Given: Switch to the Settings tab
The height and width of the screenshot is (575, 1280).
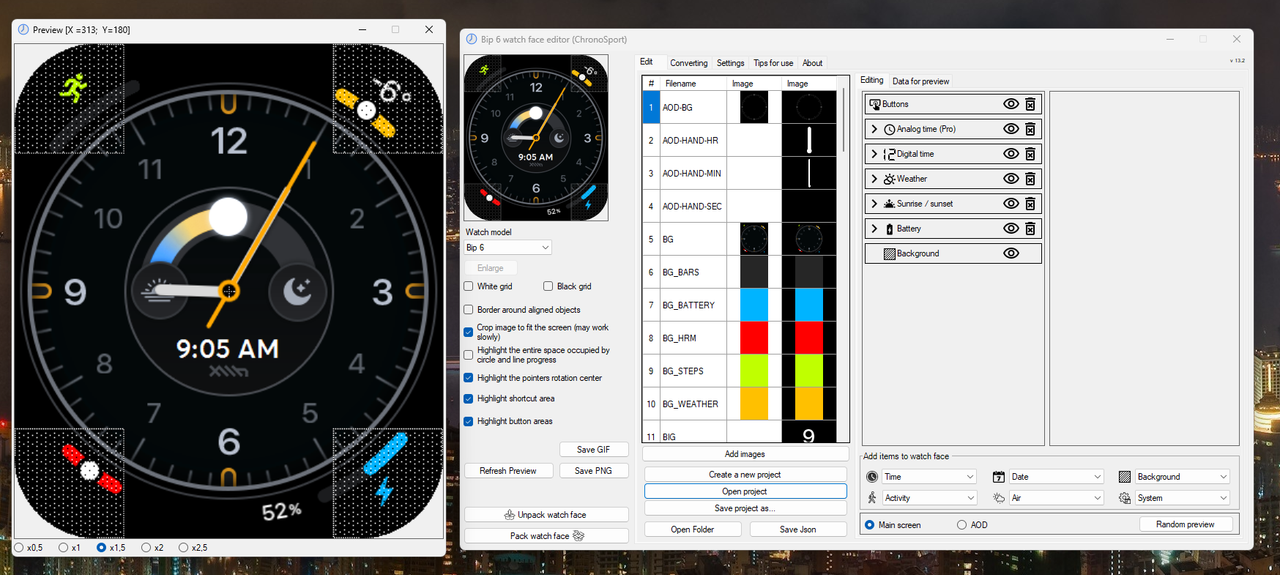Looking at the screenshot, I should [730, 63].
